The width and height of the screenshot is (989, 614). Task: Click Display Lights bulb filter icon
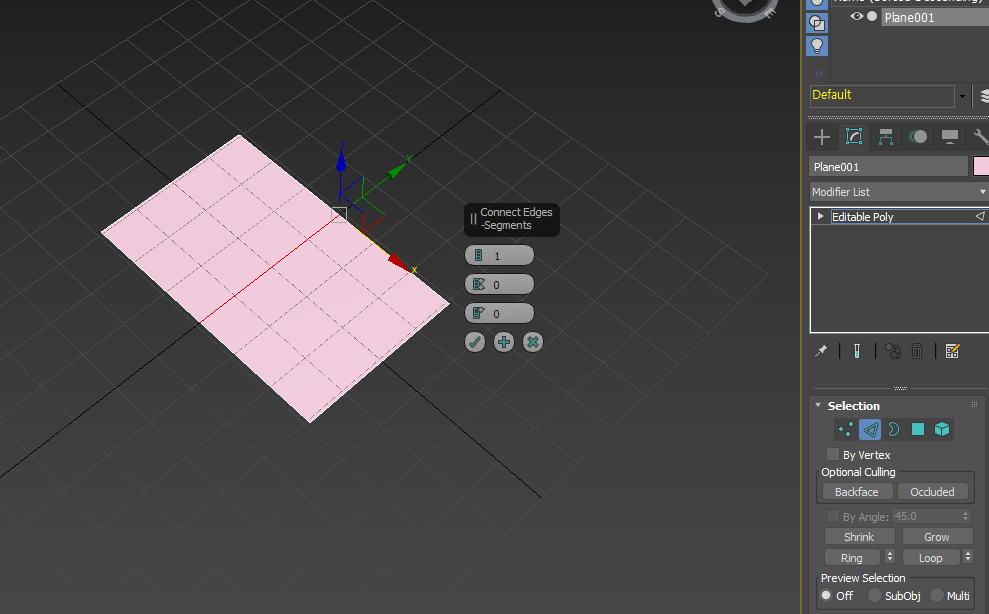817,45
